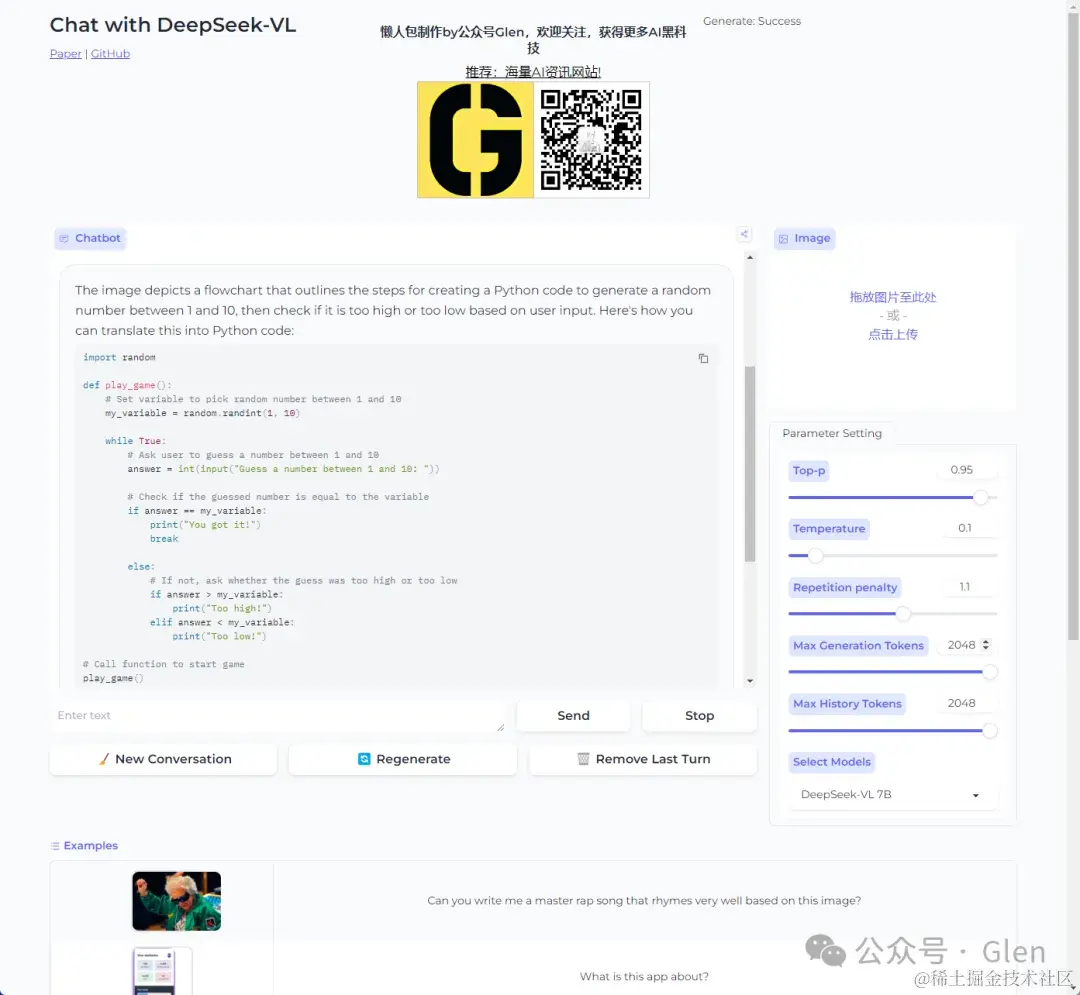This screenshot has width=1080, height=995.
Task: Click the Stop button
Action: [699, 715]
